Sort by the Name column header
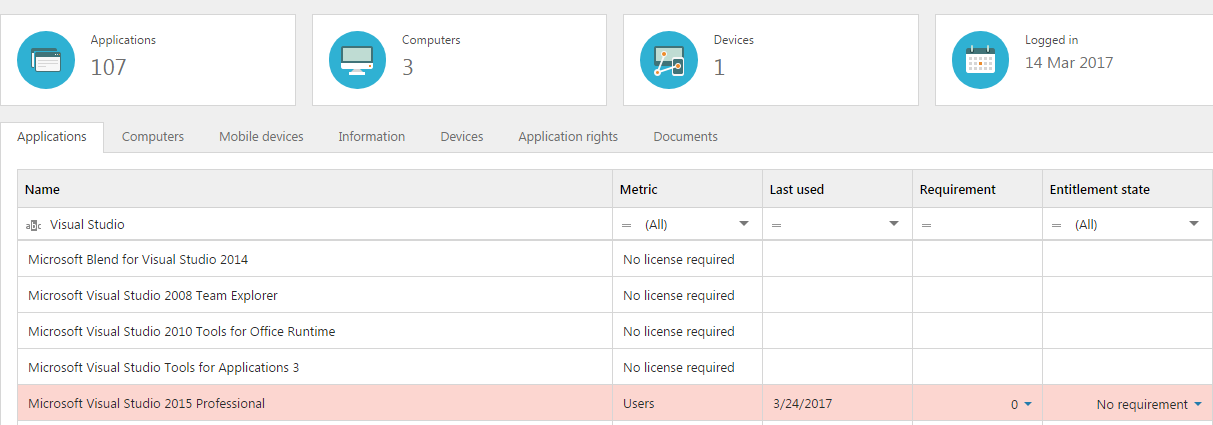This screenshot has height=425, width=1213. (x=315, y=189)
